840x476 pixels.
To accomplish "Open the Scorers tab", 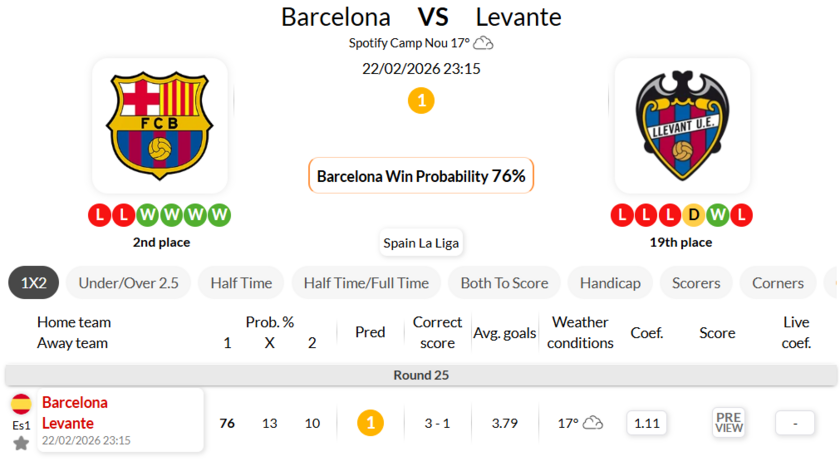I will click(696, 283).
